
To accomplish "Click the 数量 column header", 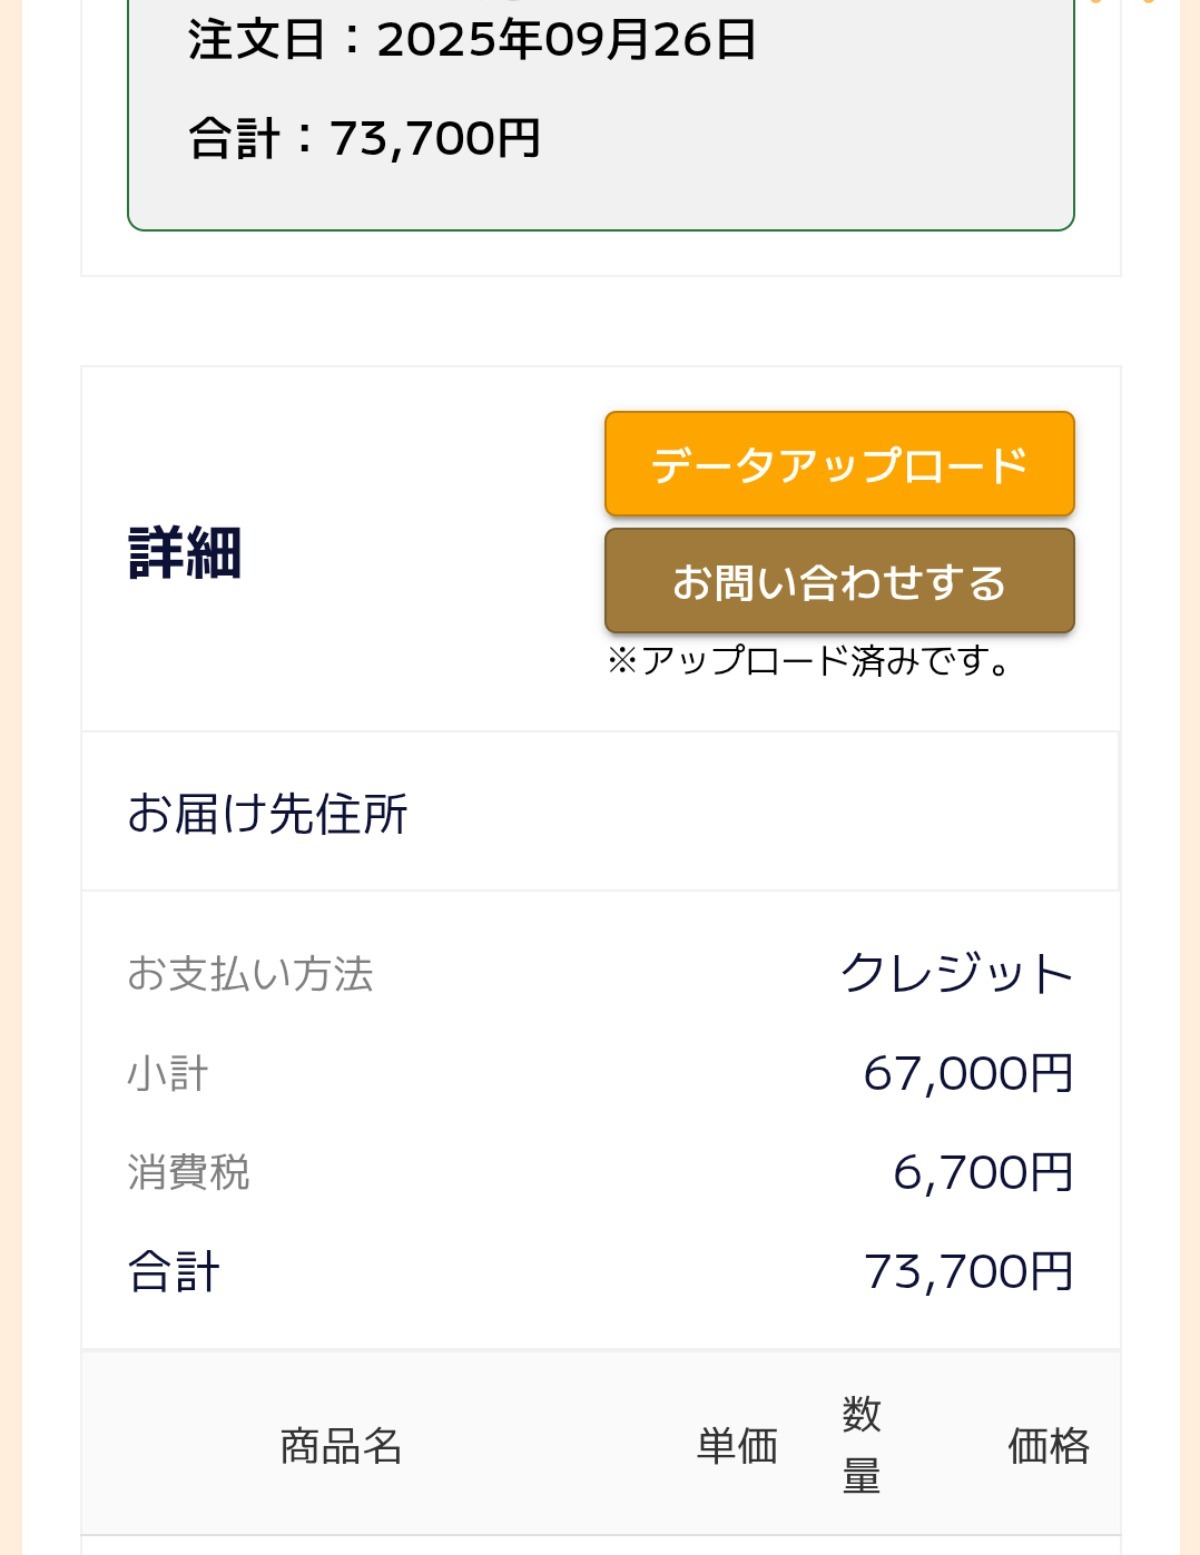I will coord(861,1444).
